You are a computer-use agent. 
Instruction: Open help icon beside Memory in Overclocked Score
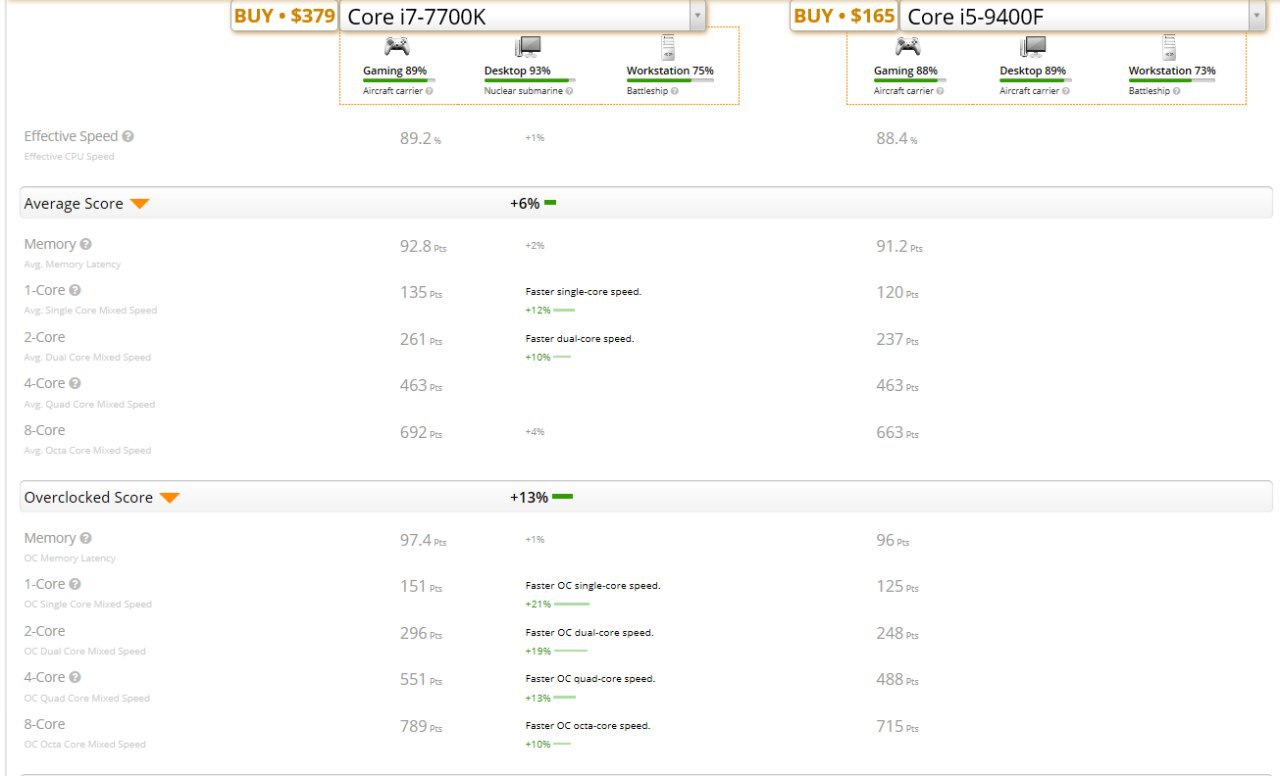coord(86,538)
